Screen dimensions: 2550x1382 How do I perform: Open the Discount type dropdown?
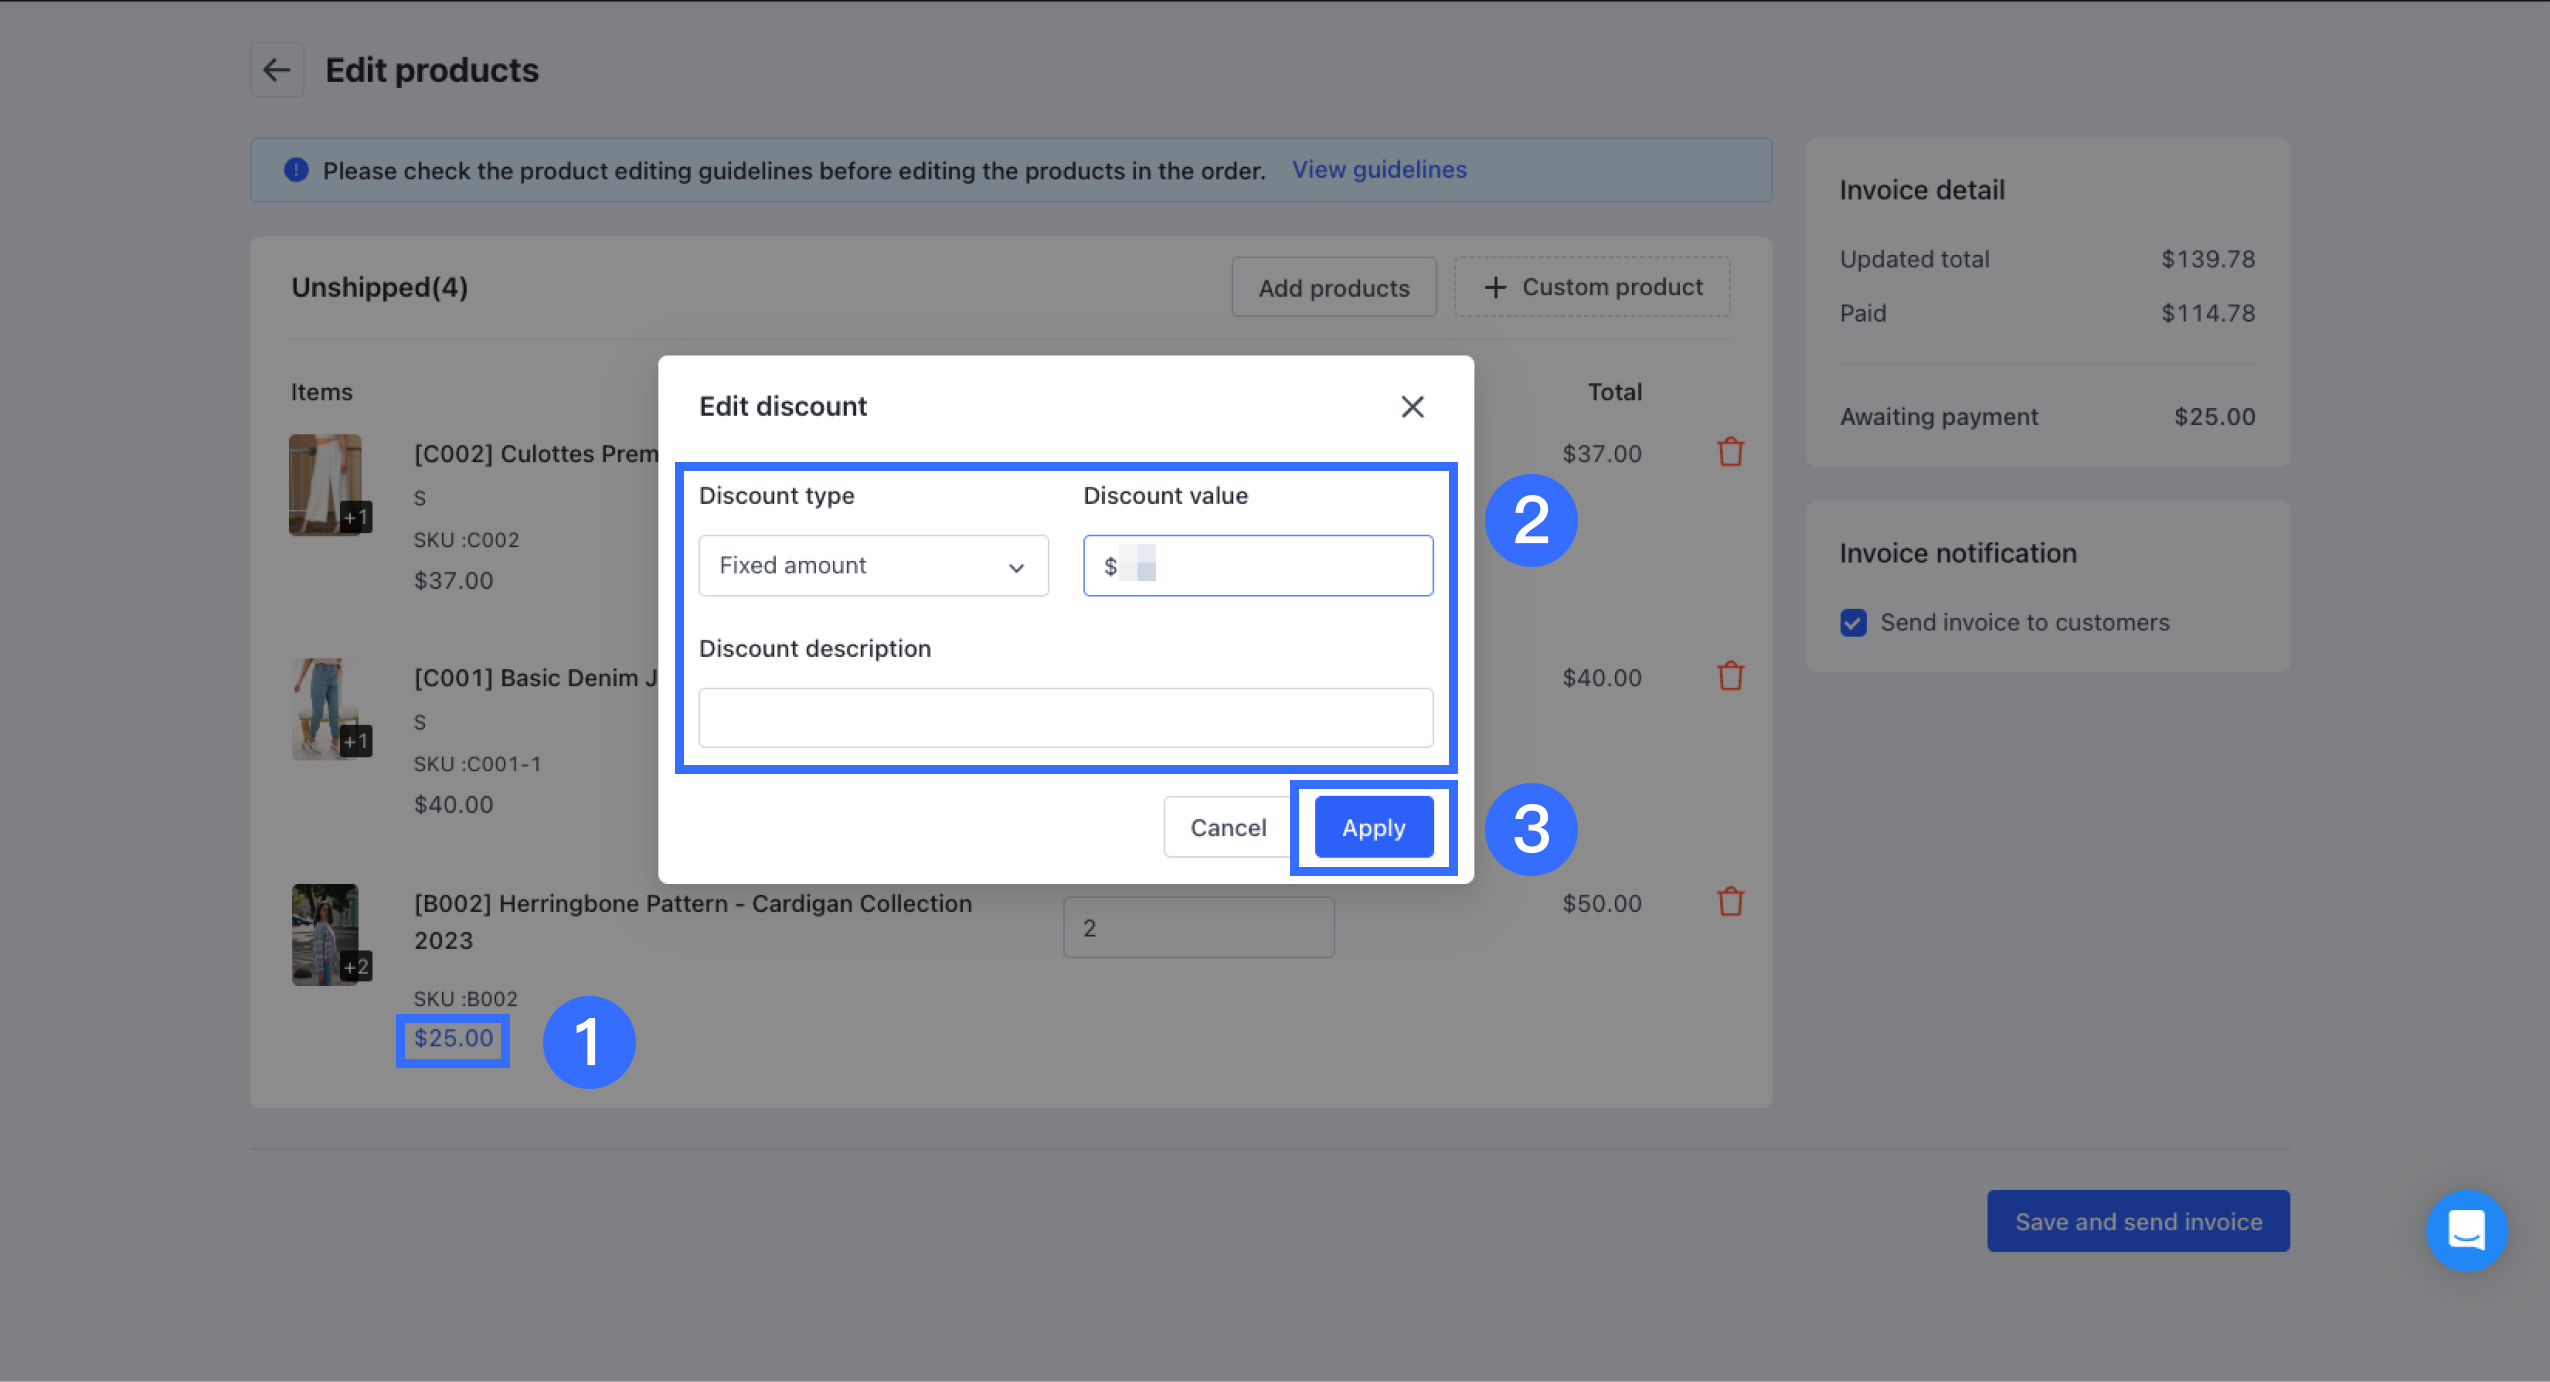pyautogui.click(x=873, y=566)
